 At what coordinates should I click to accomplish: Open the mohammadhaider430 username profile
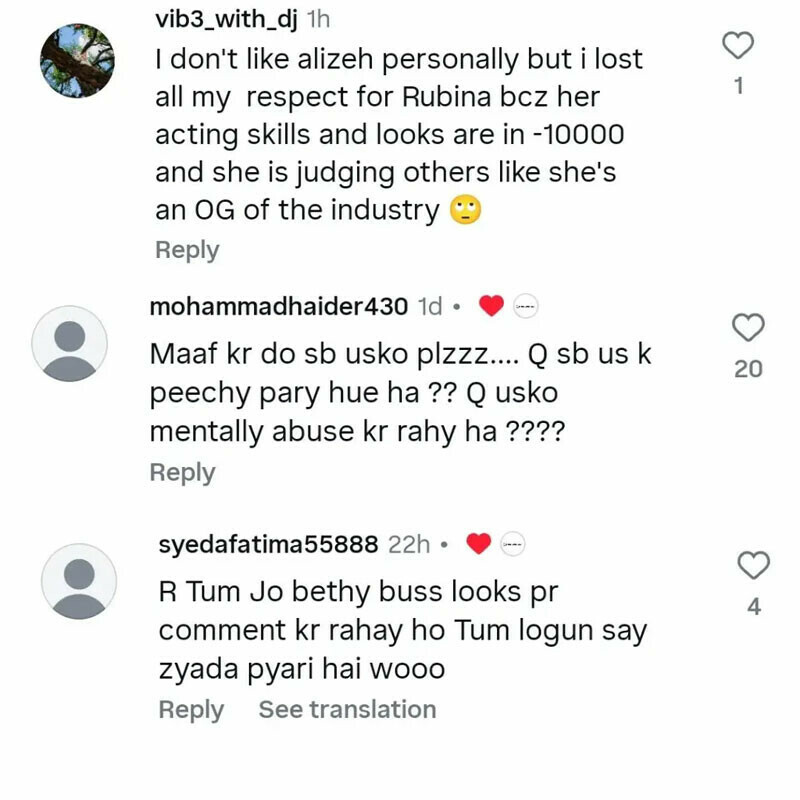278,307
